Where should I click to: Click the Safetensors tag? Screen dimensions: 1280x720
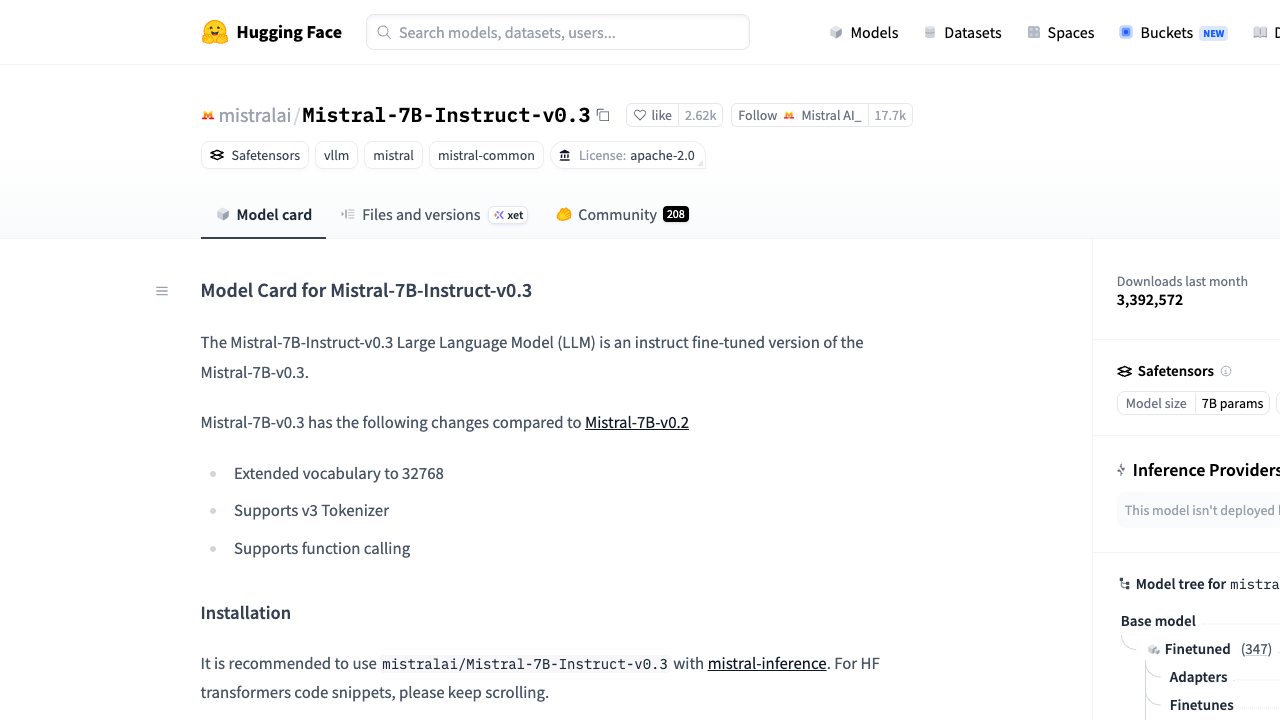point(255,155)
